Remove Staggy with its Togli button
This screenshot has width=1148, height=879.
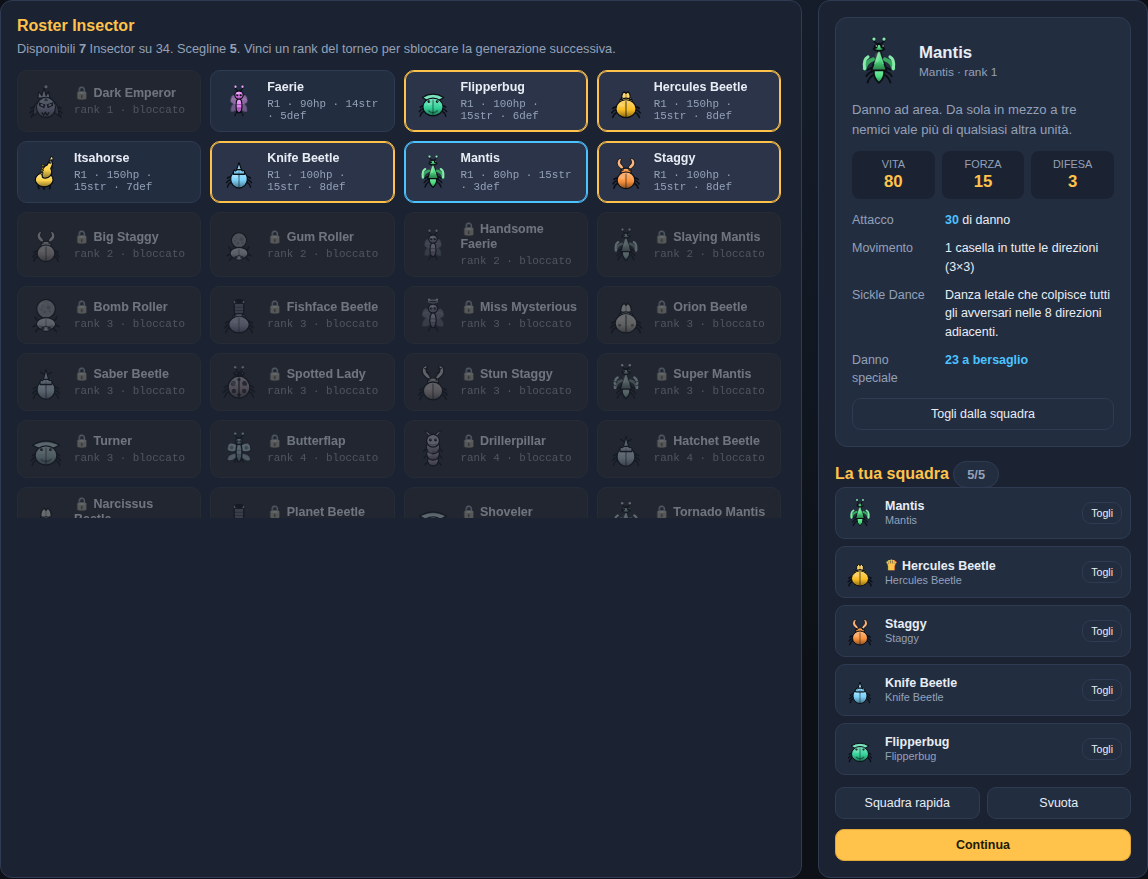[1102, 631]
